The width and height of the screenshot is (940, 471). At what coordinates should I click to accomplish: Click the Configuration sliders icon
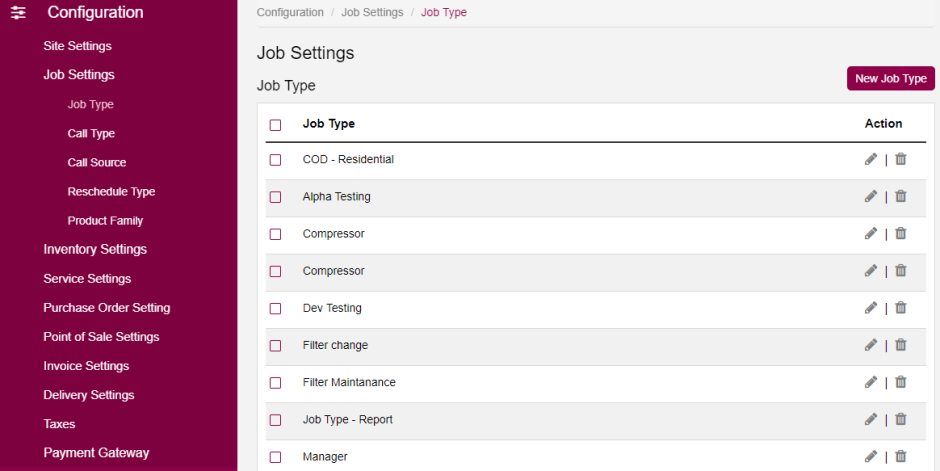[18, 13]
